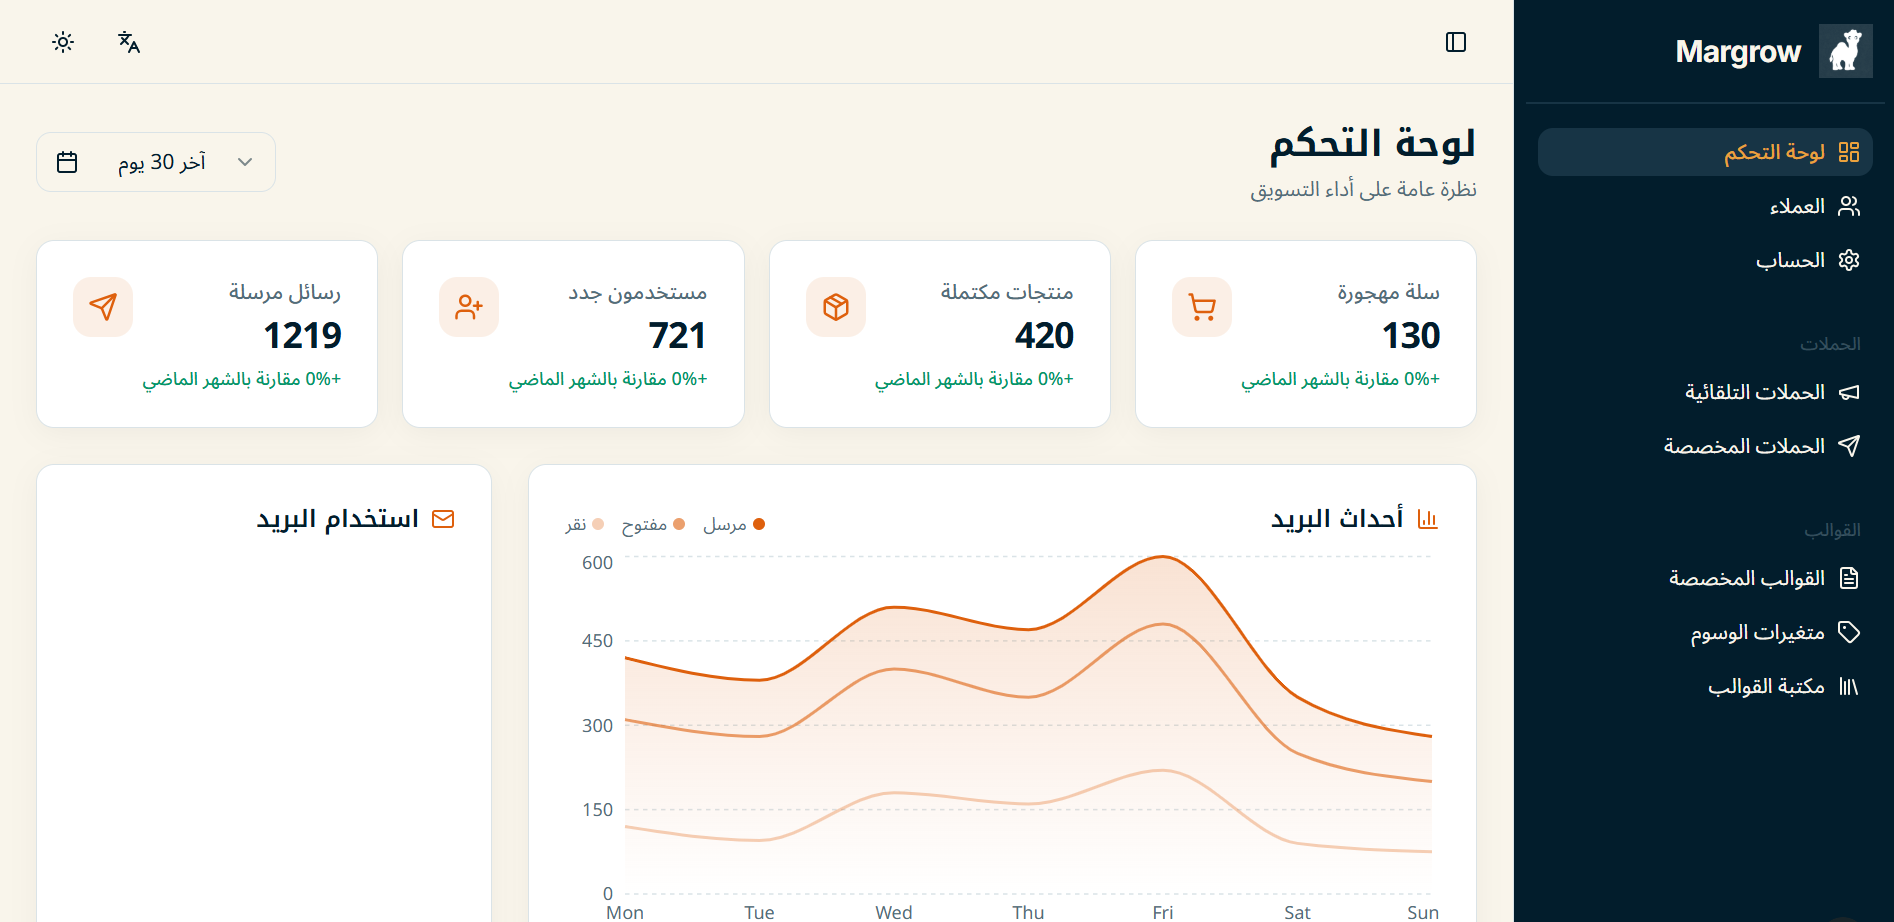Screen dimensions: 1894x922
Task: Click the customers people icon
Action: (x=1849, y=206)
